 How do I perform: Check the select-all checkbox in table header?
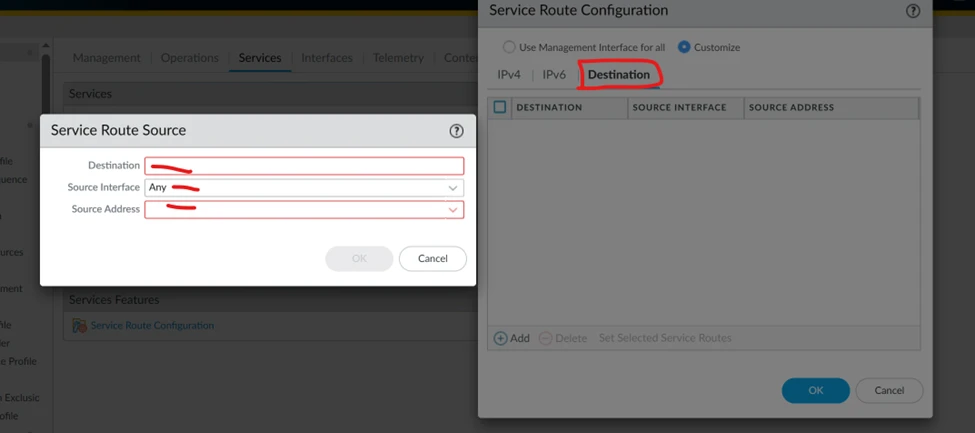[500, 107]
